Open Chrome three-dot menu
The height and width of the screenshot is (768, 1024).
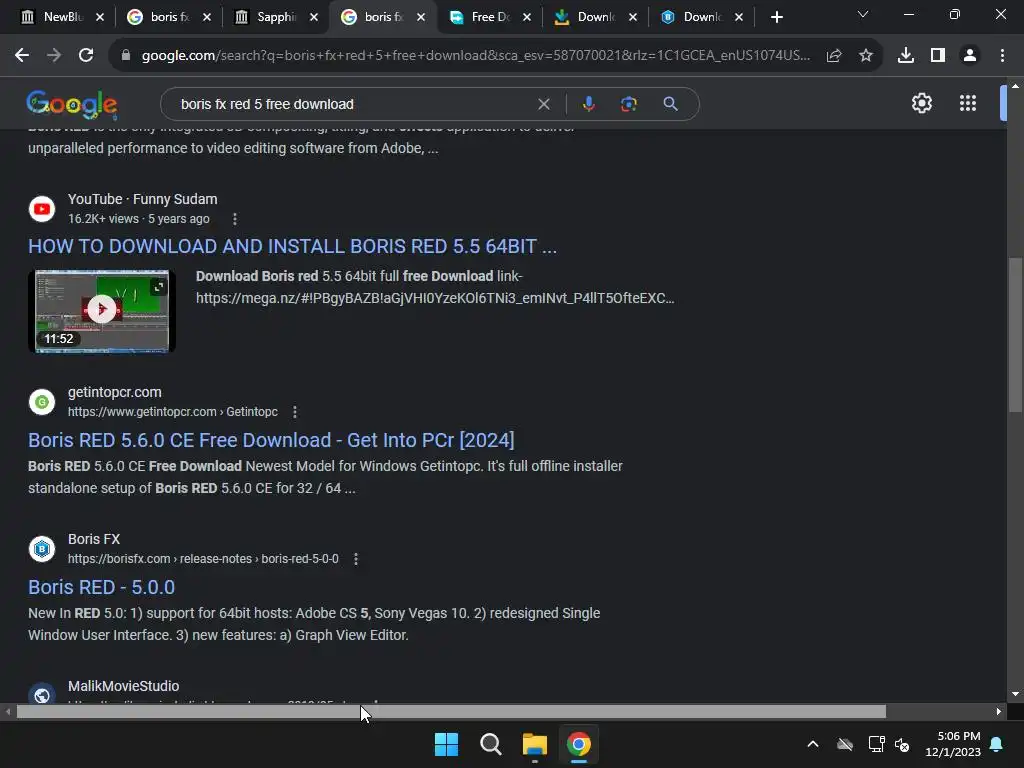(x=1002, y=56)
